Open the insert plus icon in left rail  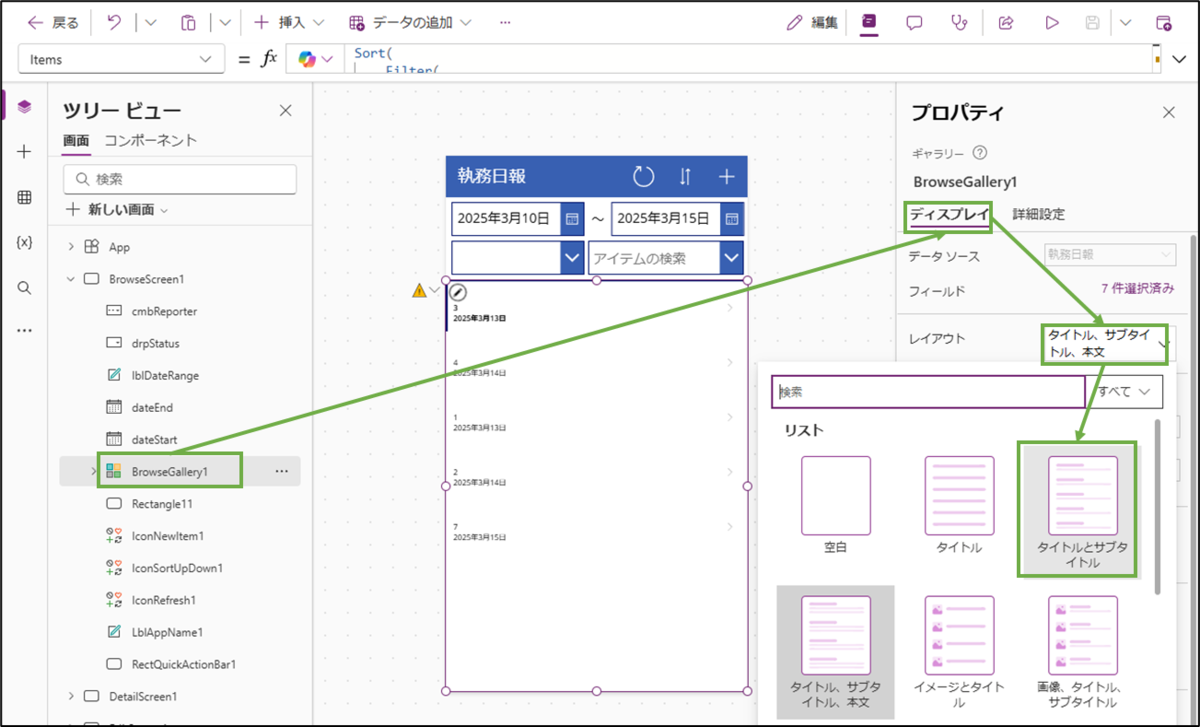point(24,152)
